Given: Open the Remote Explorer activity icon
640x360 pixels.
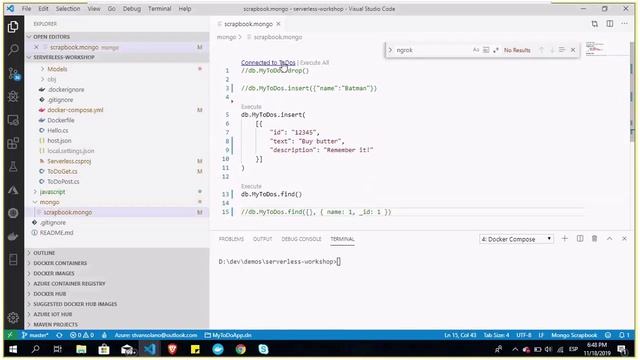Looking at the screenshot, I should tap(13, 120).
